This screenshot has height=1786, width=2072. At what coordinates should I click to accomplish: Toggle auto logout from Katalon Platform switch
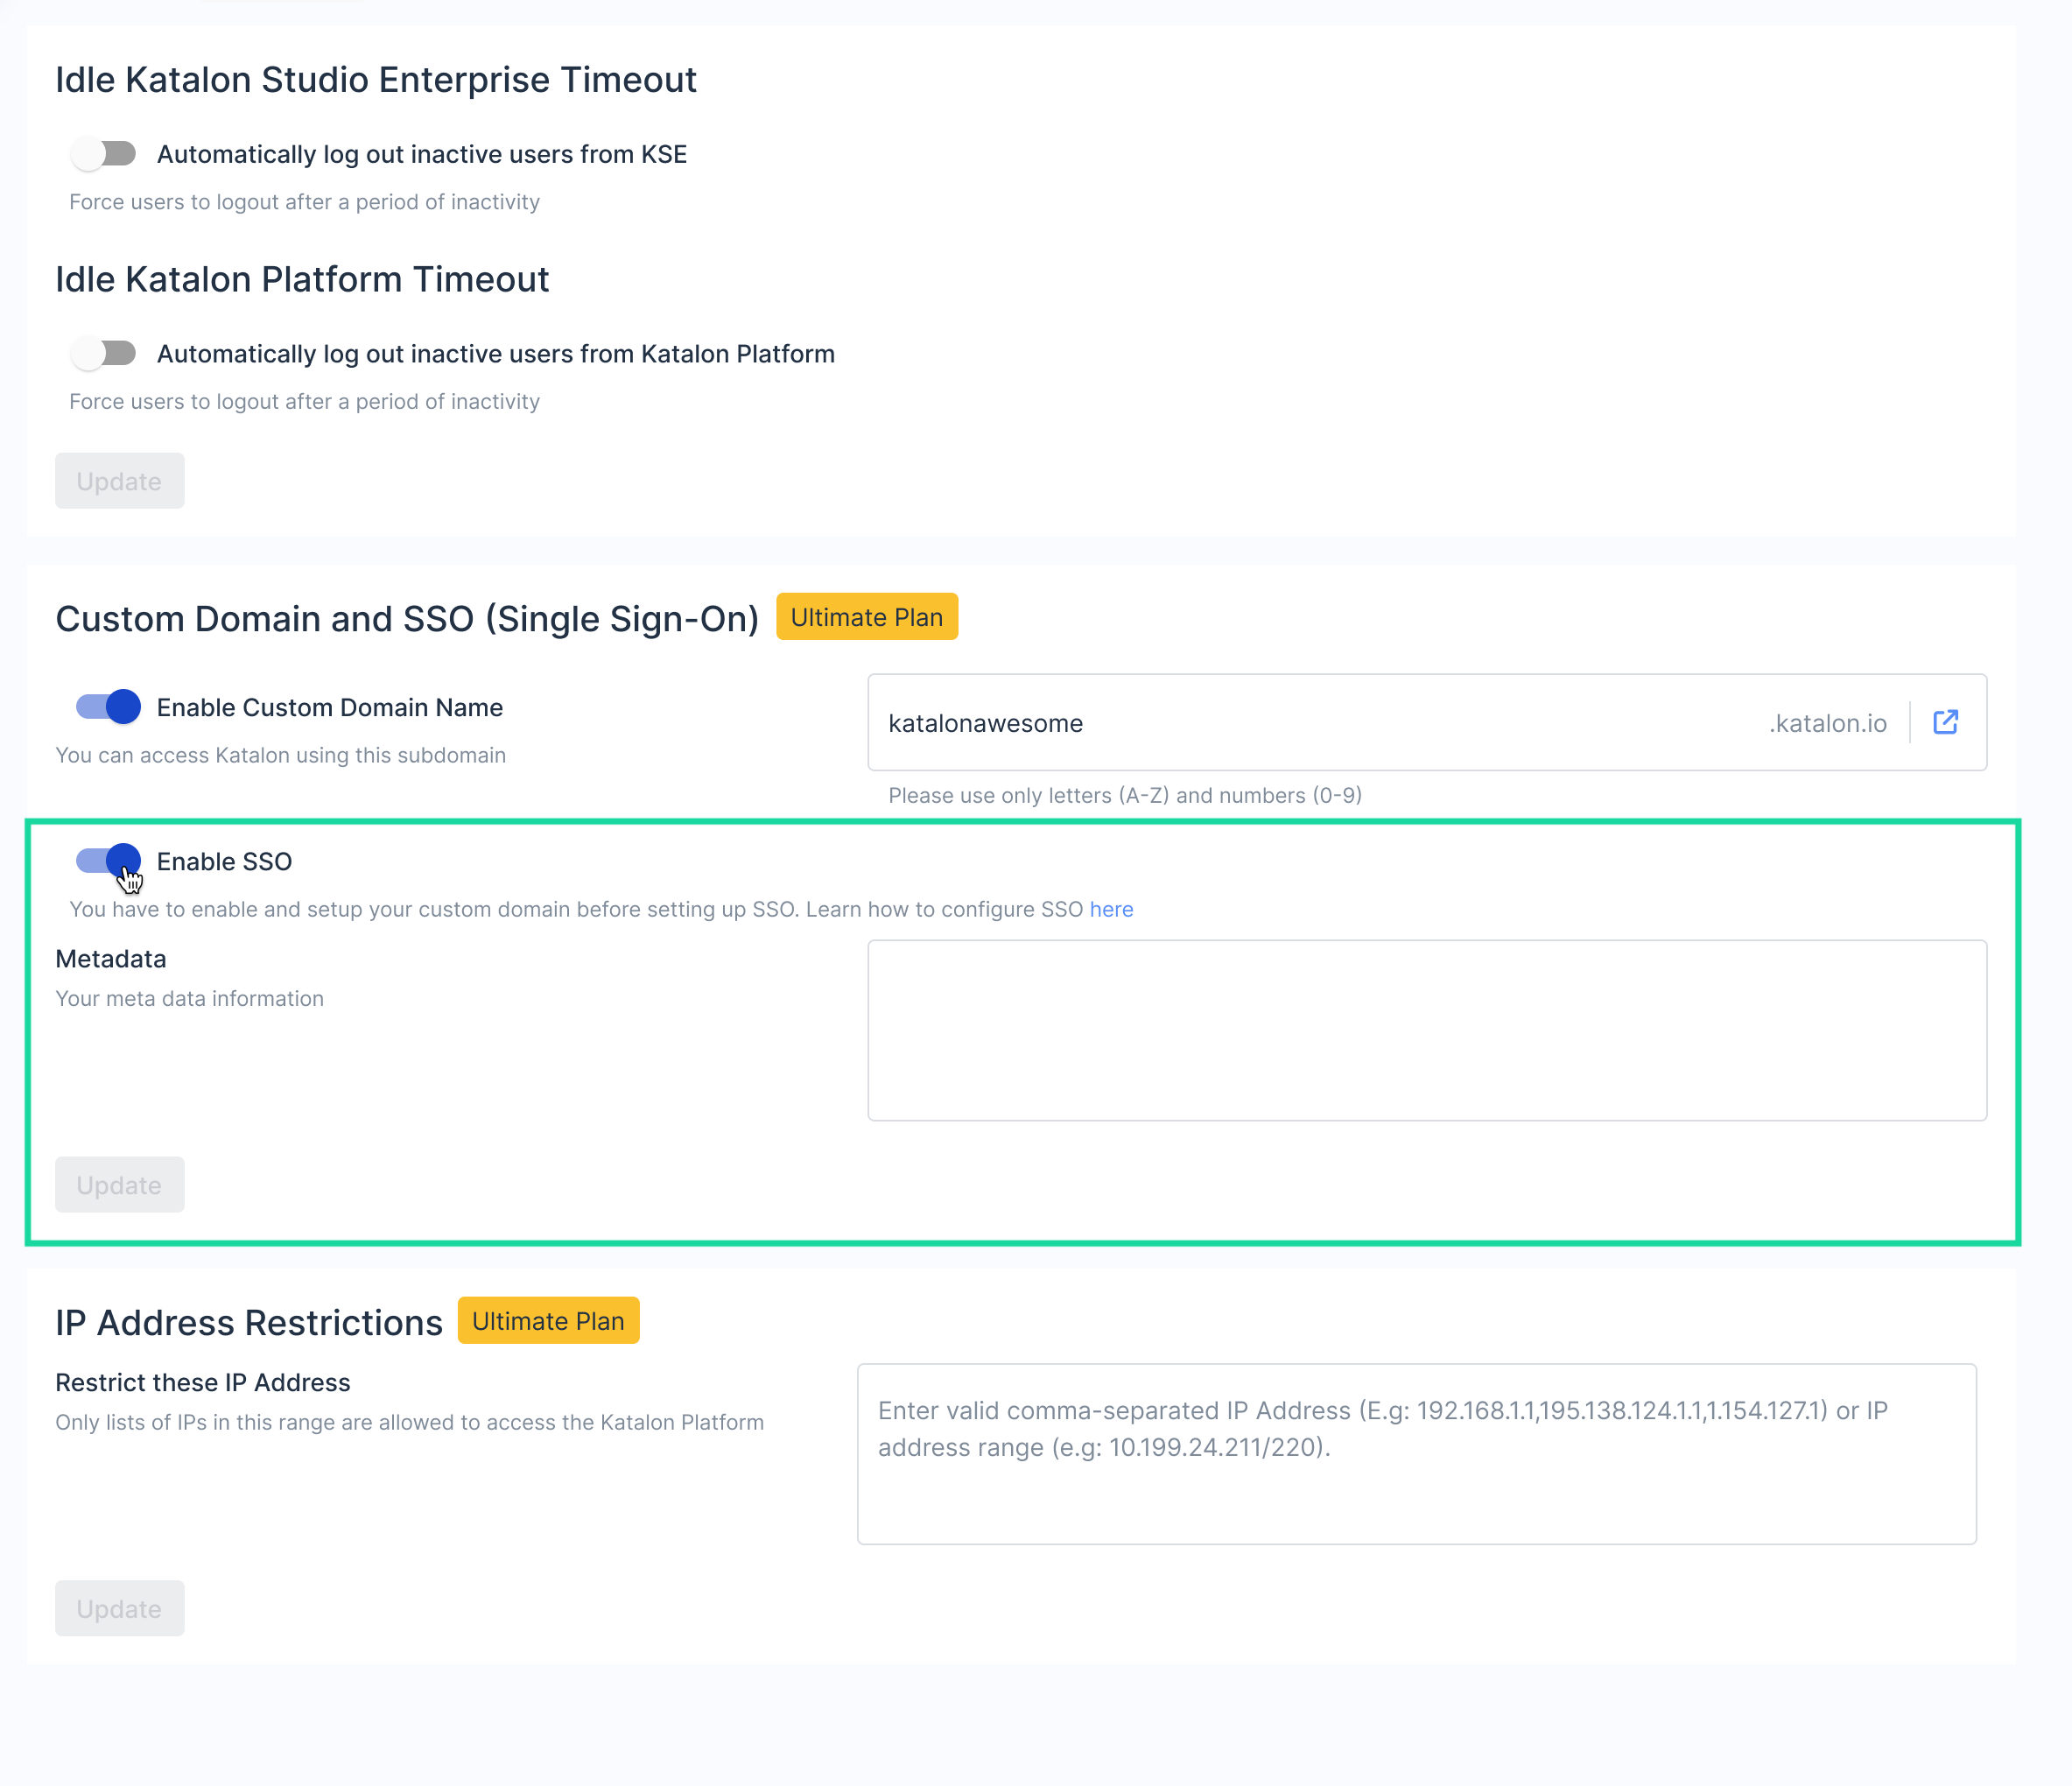pos(105,353)
